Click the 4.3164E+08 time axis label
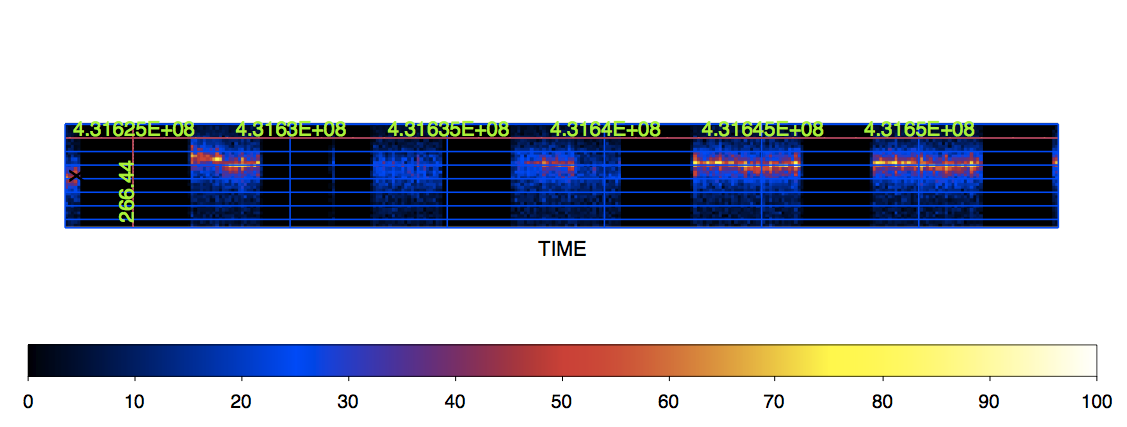Screen dimensions: 1127x427 click(605, 129)
